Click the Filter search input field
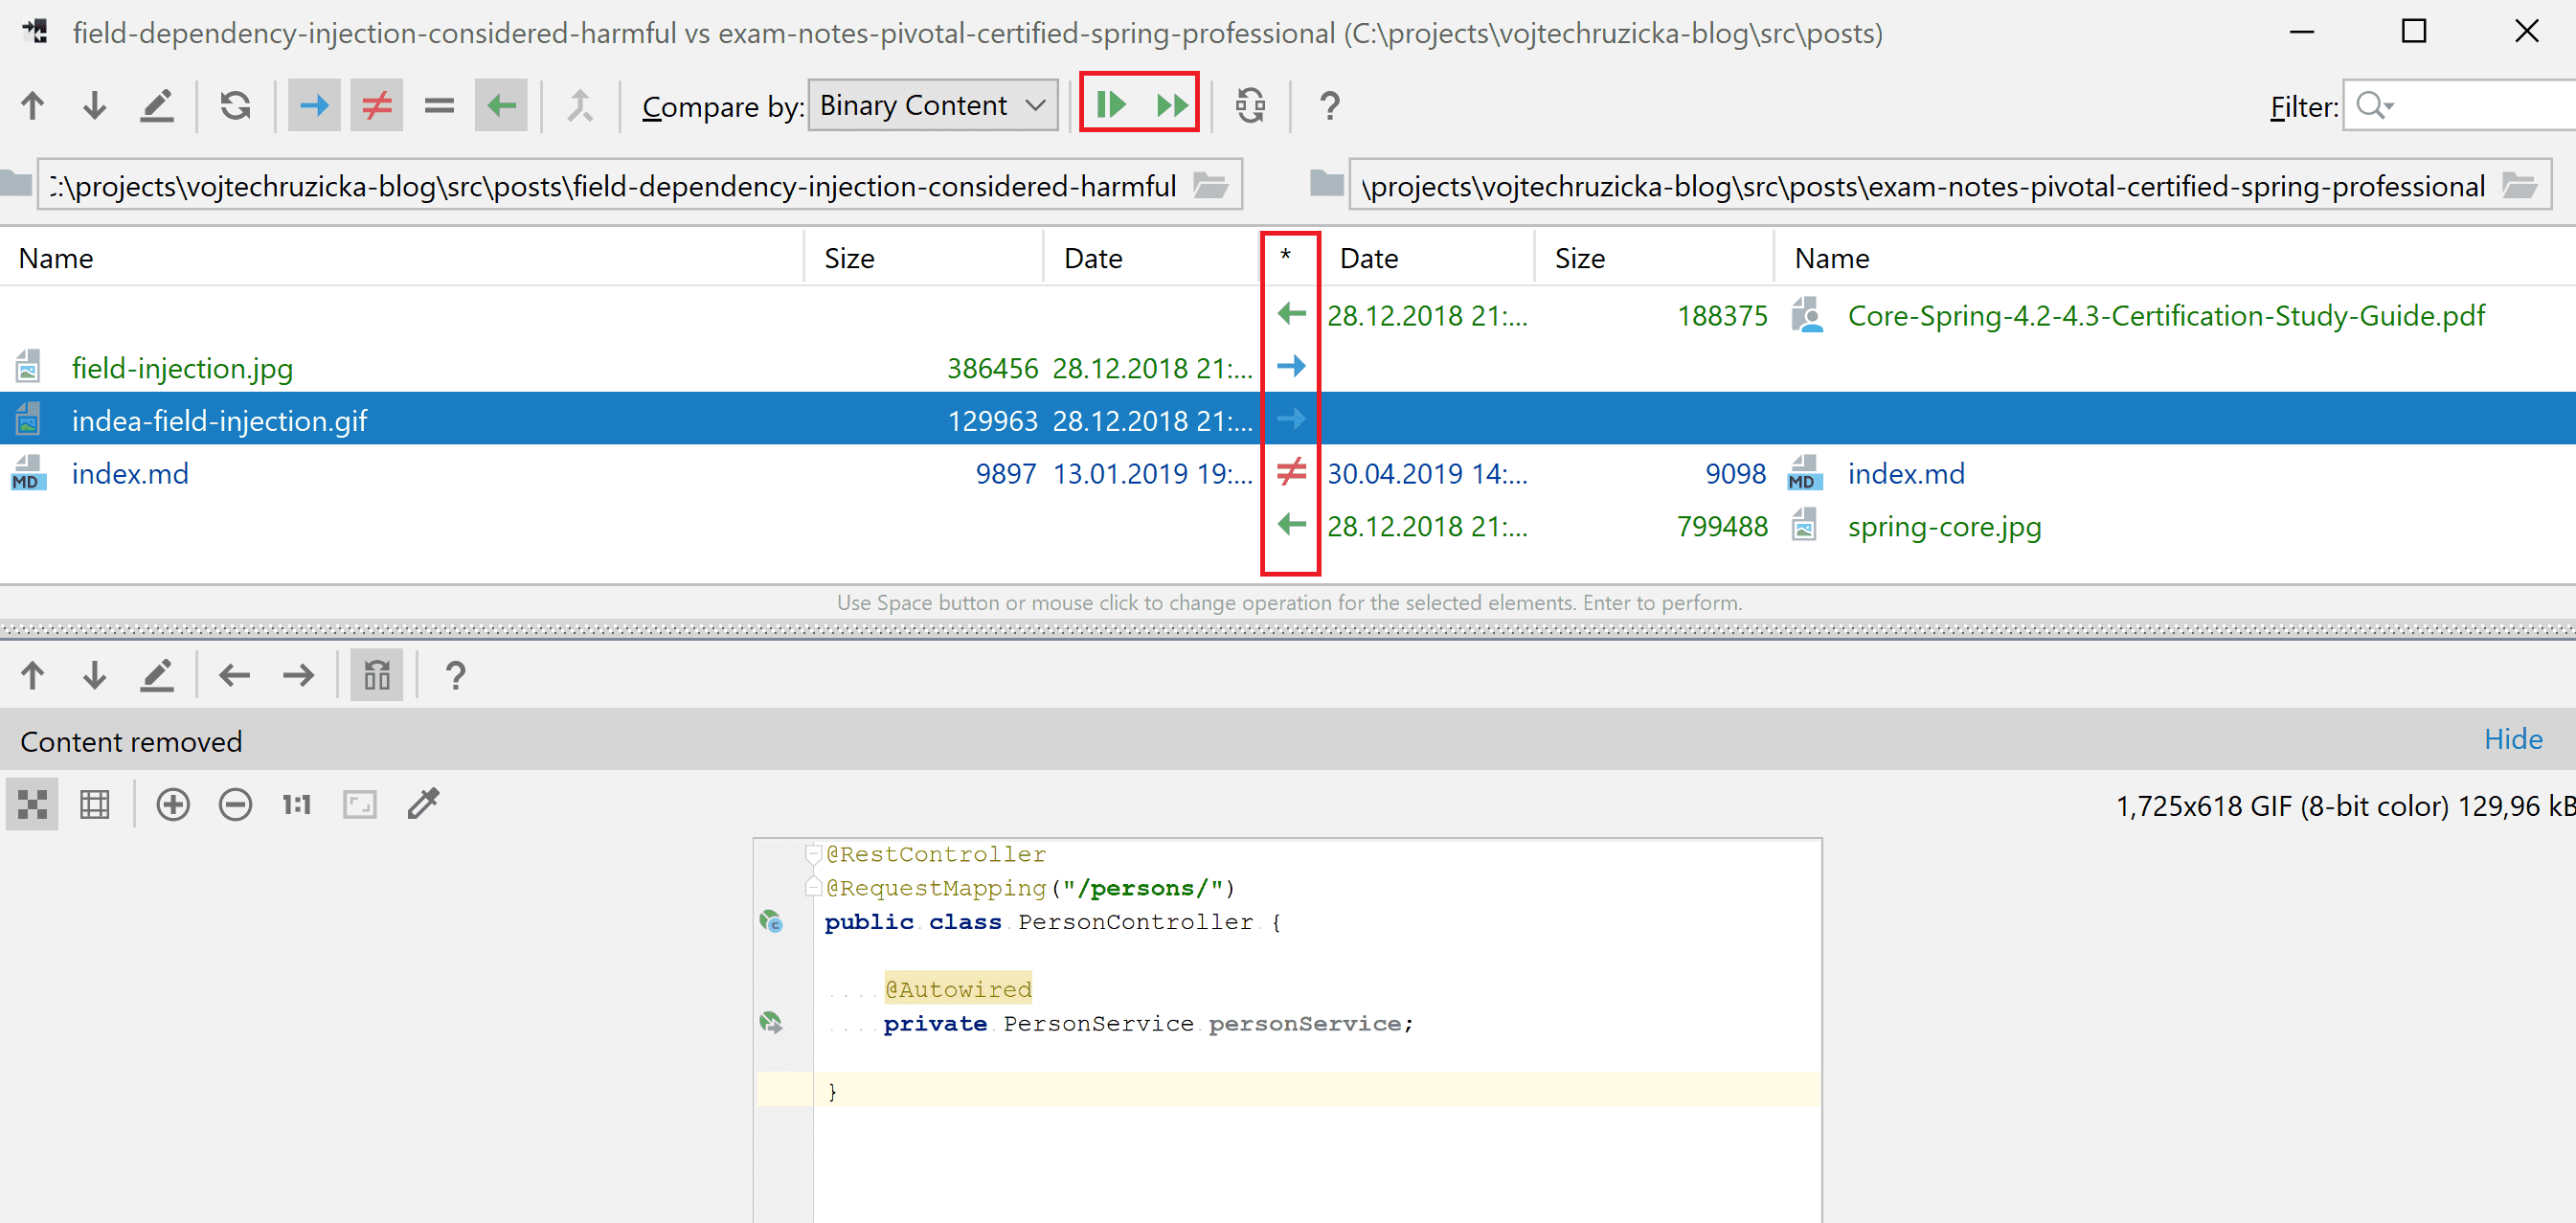The height and width of the screenshot is (1223, 2576). (2480, 105)
